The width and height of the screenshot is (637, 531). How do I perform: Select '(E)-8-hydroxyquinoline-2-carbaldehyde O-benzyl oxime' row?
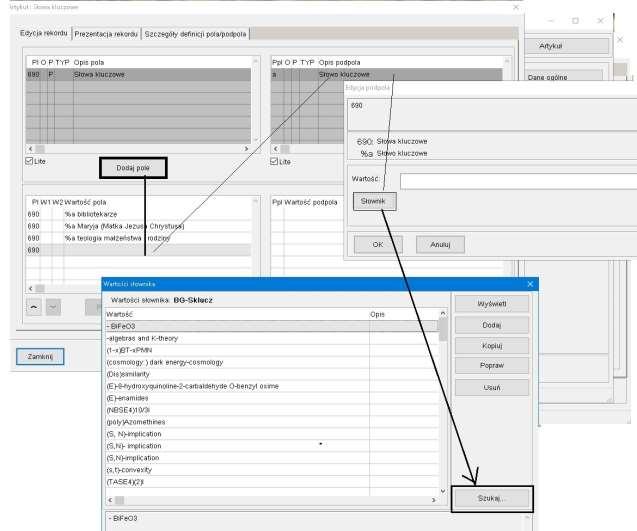point(272,386)
